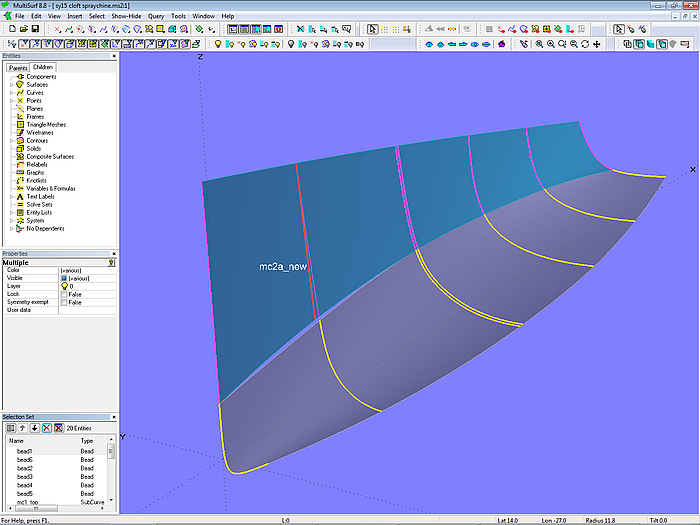The width and height of the screenshot is (700, 525).
Task: Click the Save disk icon
Action: tap(35, 30)
